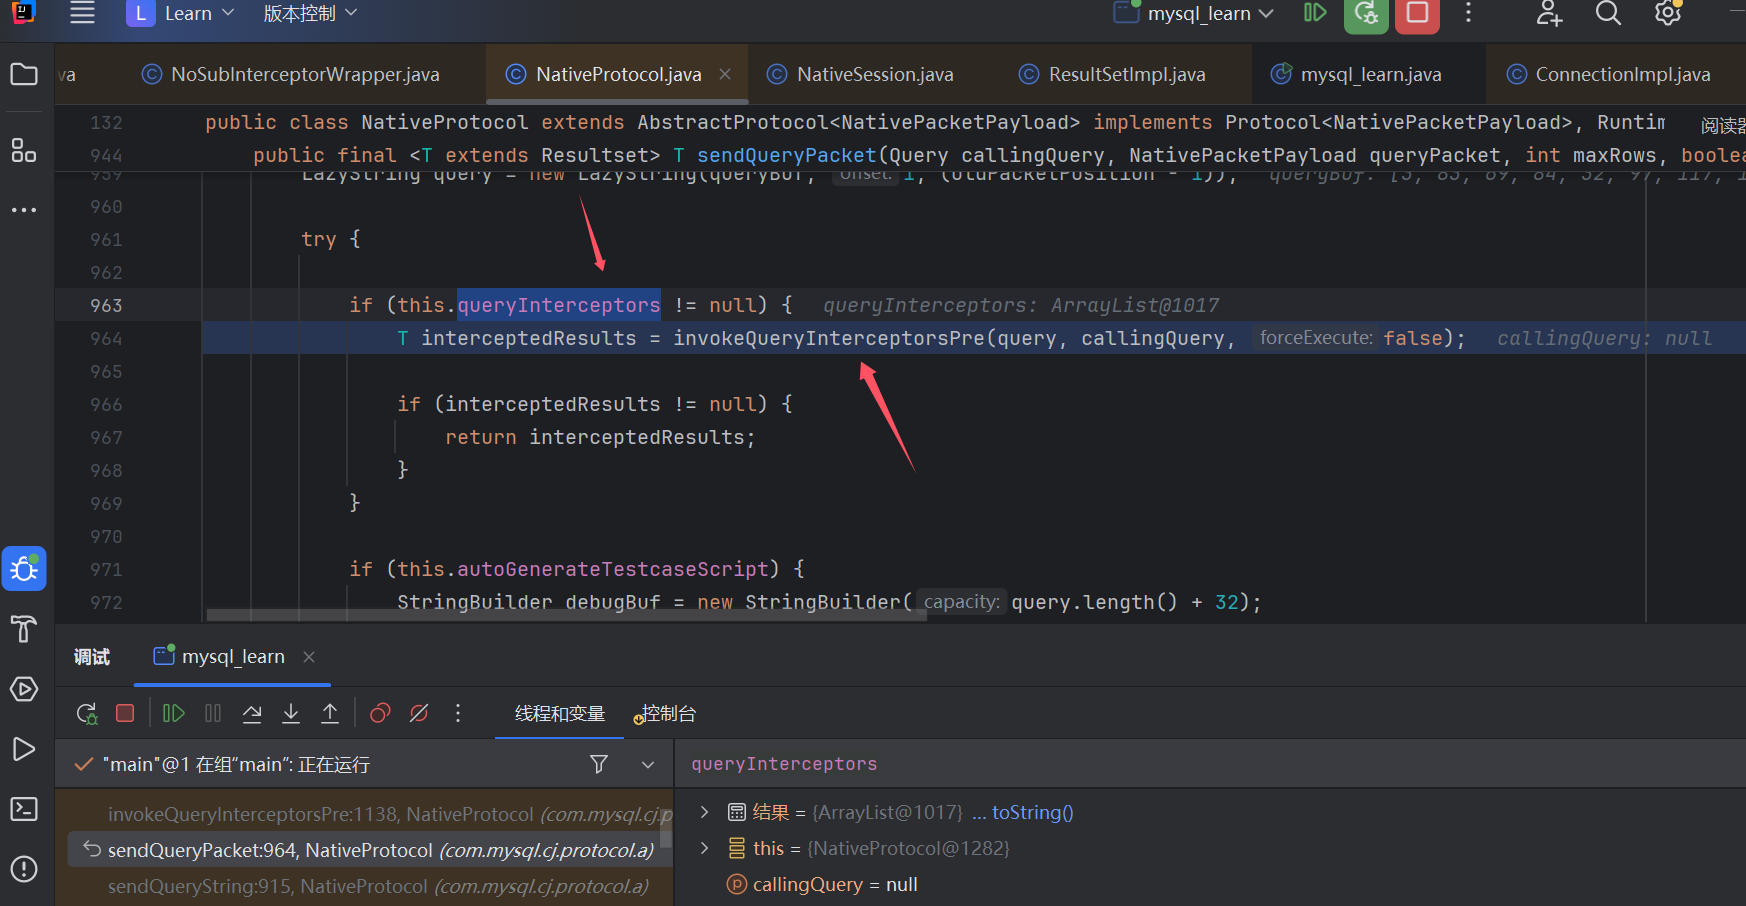The width and height of the screenshot is (1746, 906).
Task: Open the Structure tool window
Action: pos(24,150)
